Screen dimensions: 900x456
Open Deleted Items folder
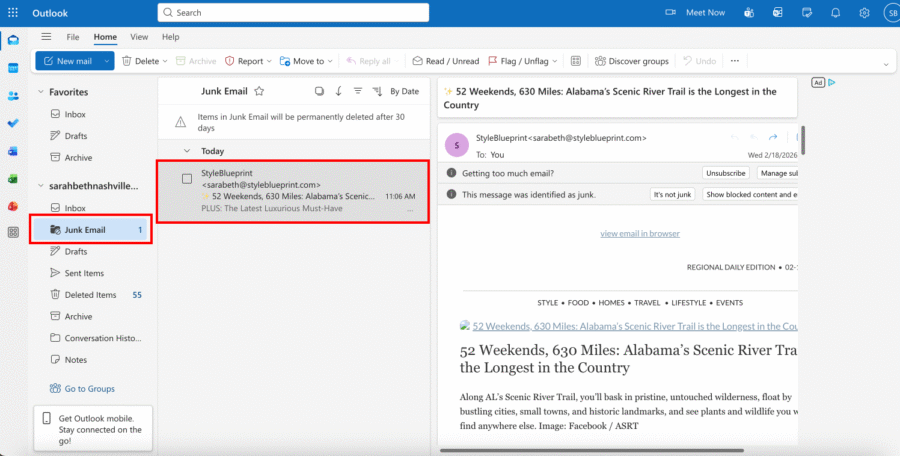coord(90,295)
